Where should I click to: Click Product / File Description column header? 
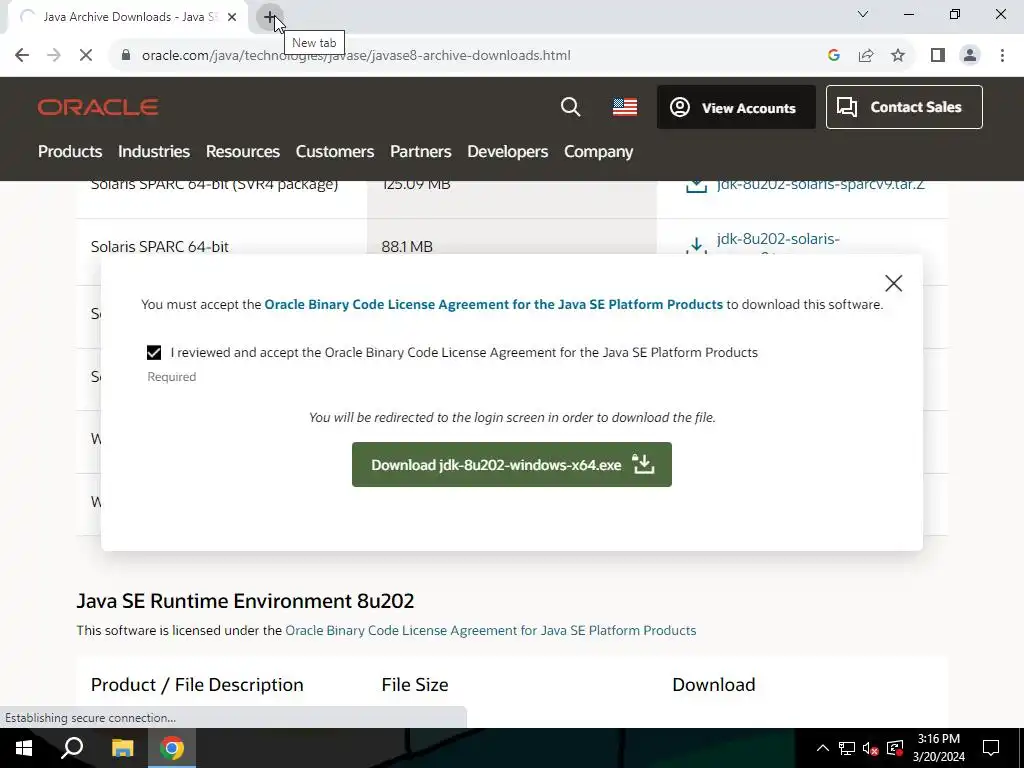coord(197,684)
